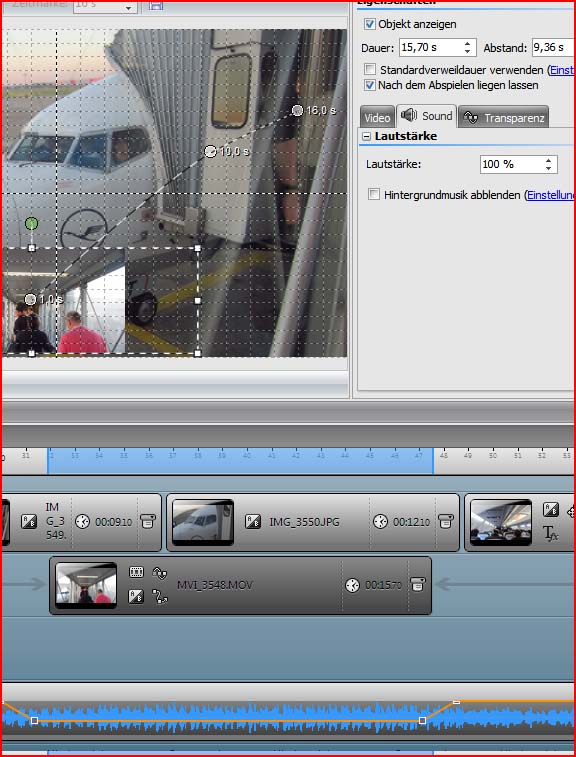Click the bottom-right handle of the selection frame
576x757 pixels.
click(x=197, y=353)
